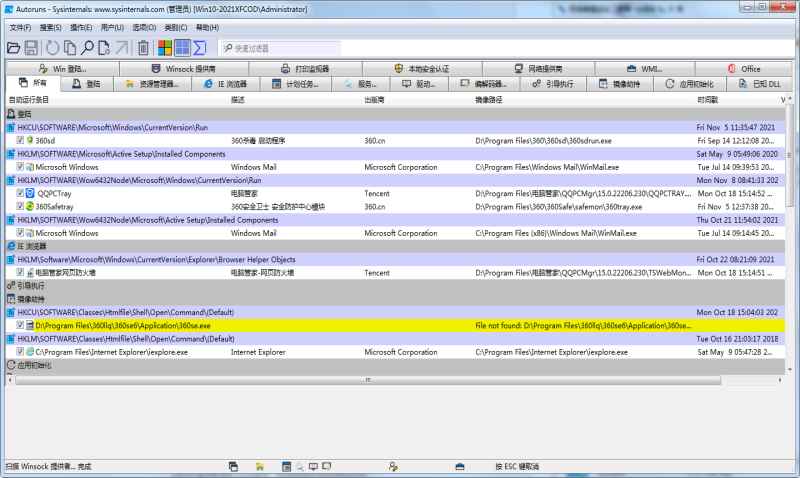Screen dimensions: 800x478
Task: Click the document properties toolbar icon
Action: pyautogui.click(x=104, y=48)
